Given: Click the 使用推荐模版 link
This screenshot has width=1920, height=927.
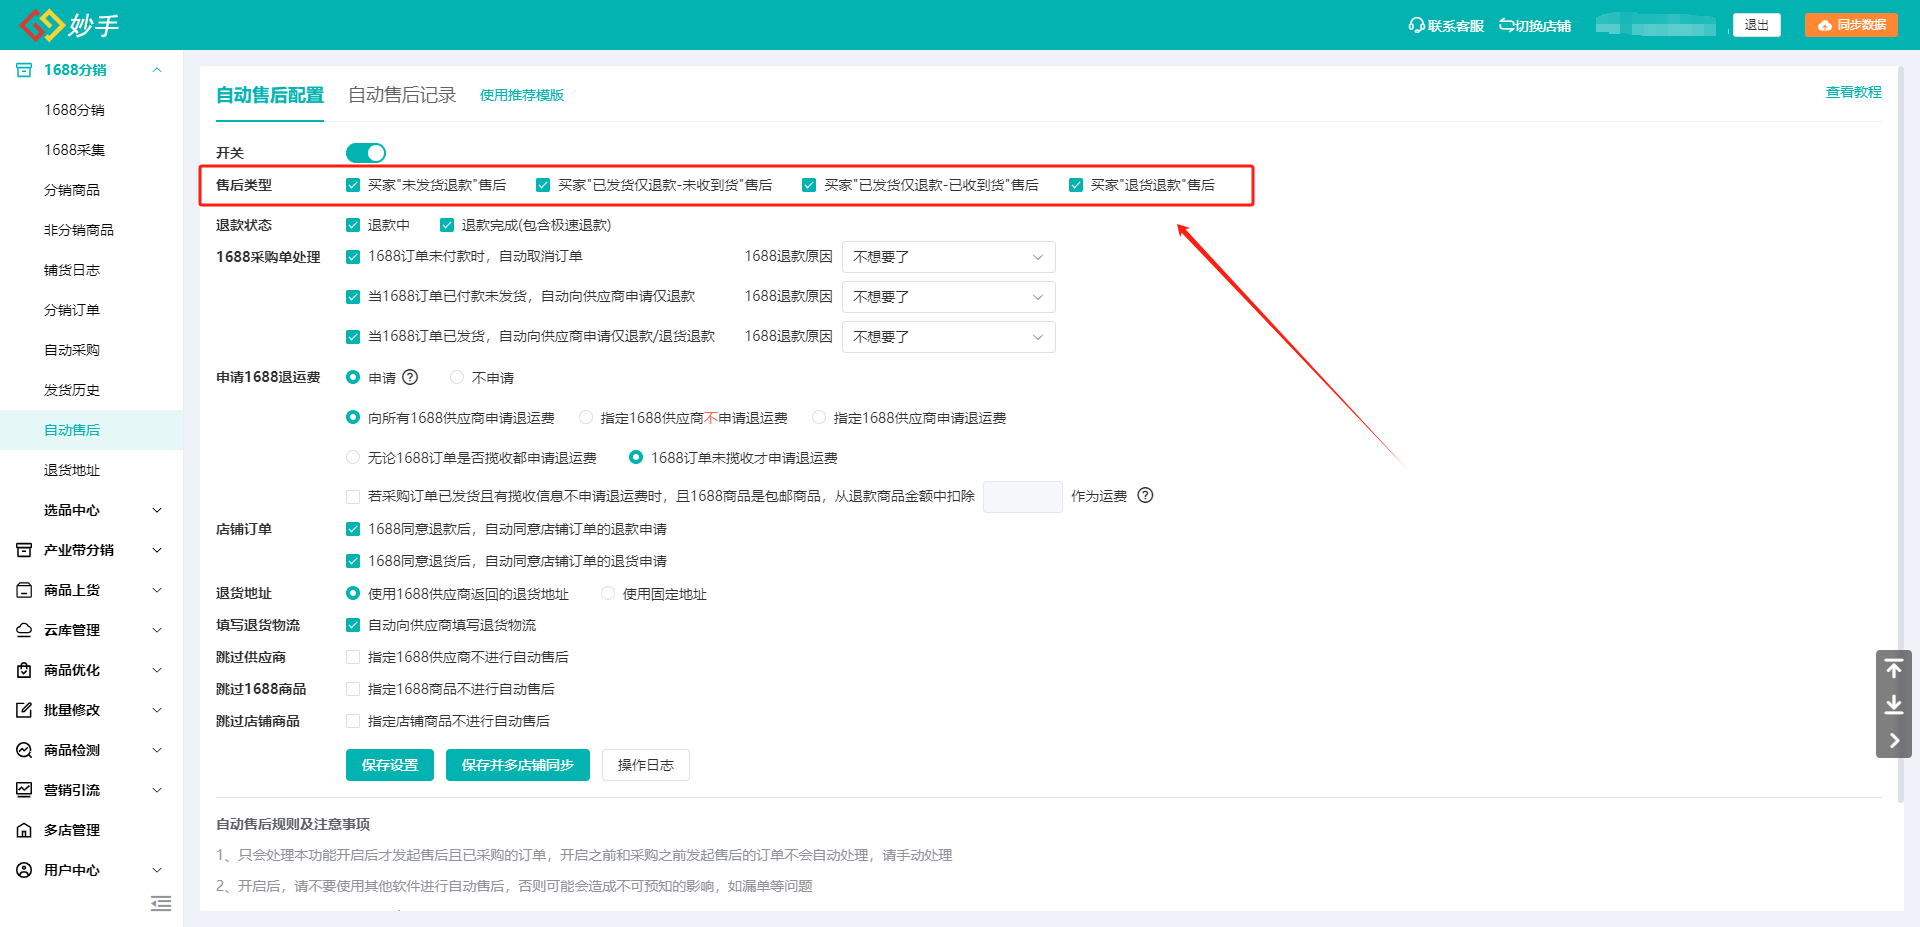Looking at the screenshot, I should [522, 95].
